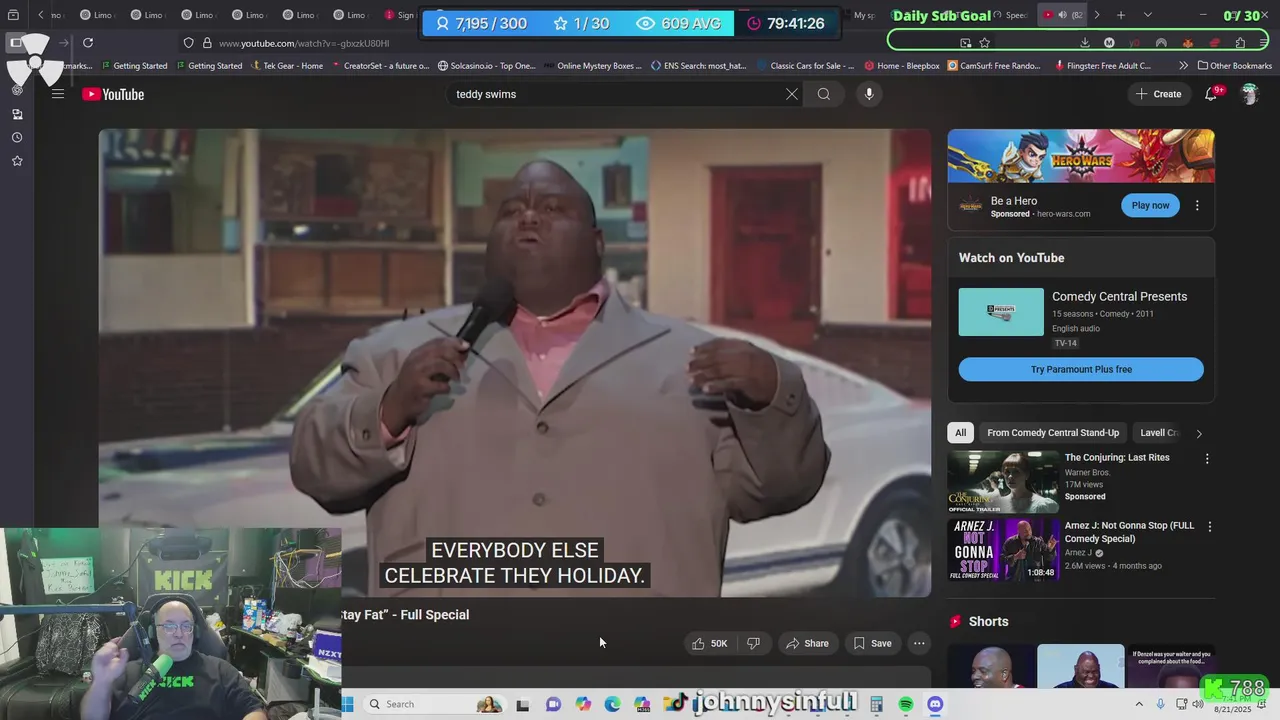Open Discord from the taskbar
Viewport: 1280px width, 720px height.
(x=935, y=704)
